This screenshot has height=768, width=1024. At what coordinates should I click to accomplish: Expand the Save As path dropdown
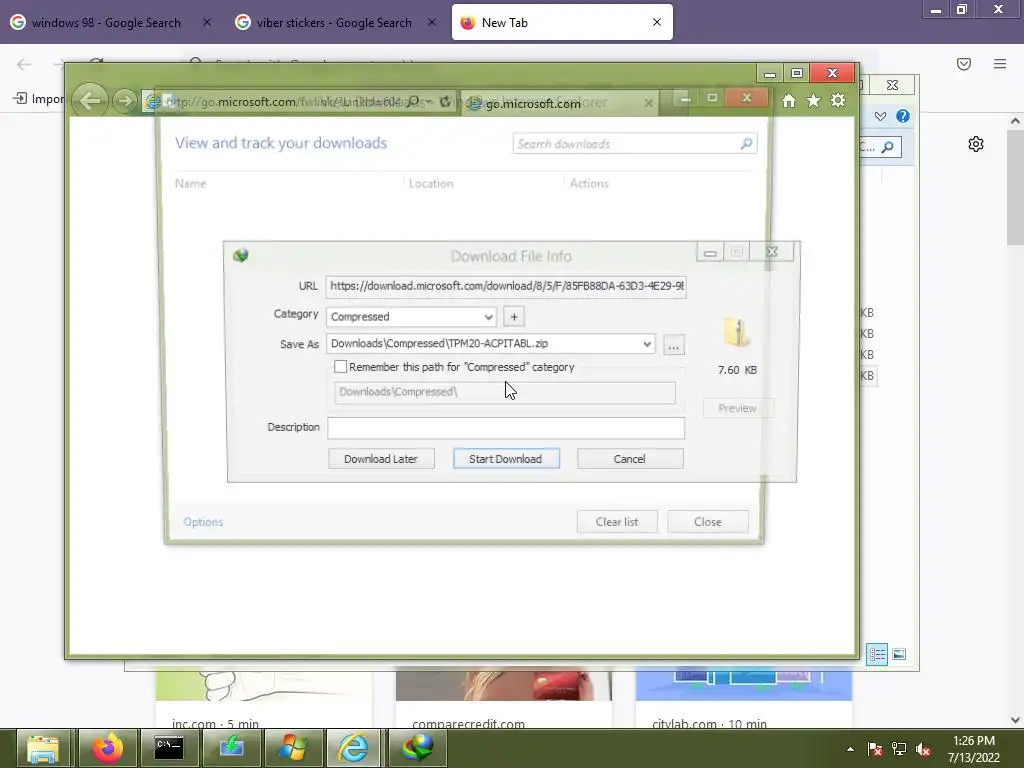pyautogui.click(x=647, y=344)
